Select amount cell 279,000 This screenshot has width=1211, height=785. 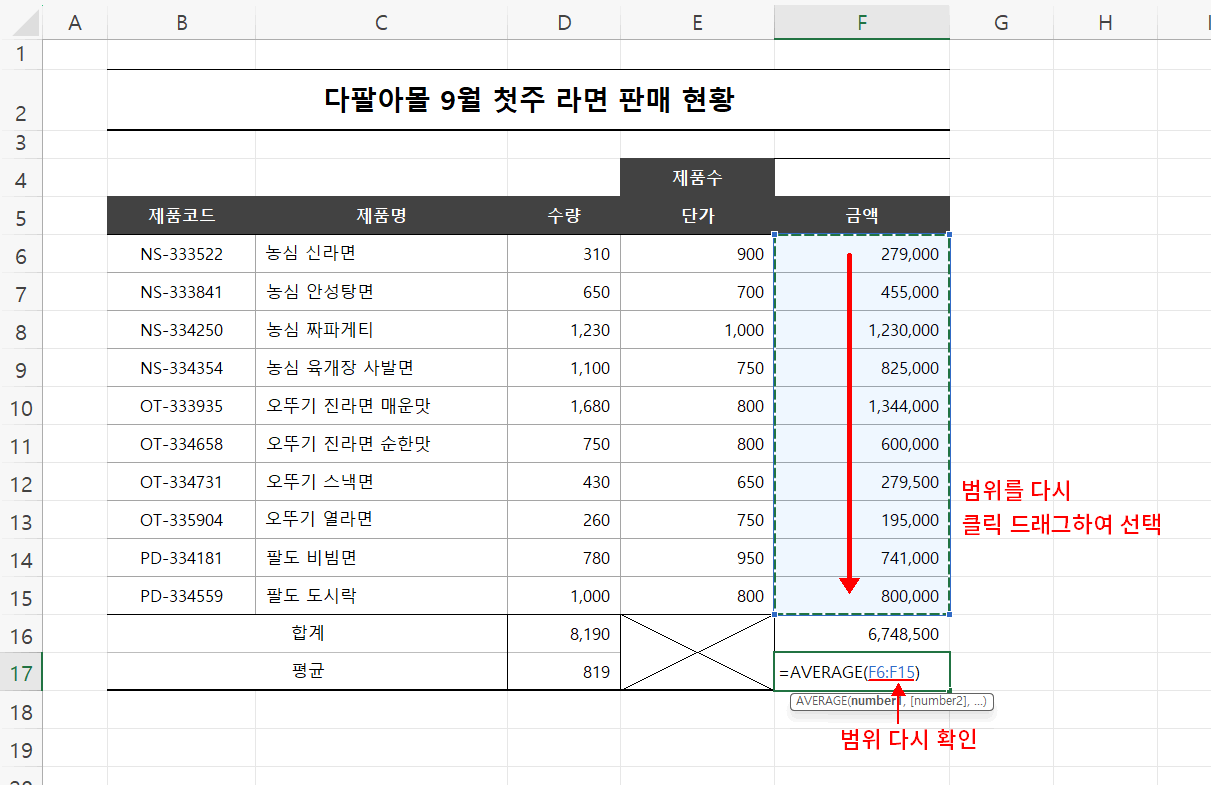(x=862, y=254)
